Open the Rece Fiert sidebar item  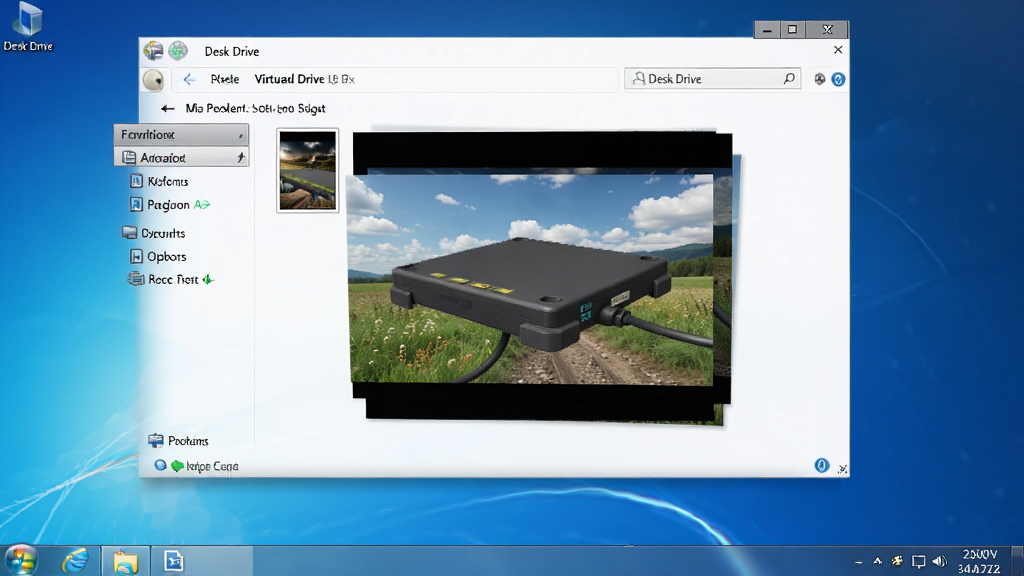point(163,280)
